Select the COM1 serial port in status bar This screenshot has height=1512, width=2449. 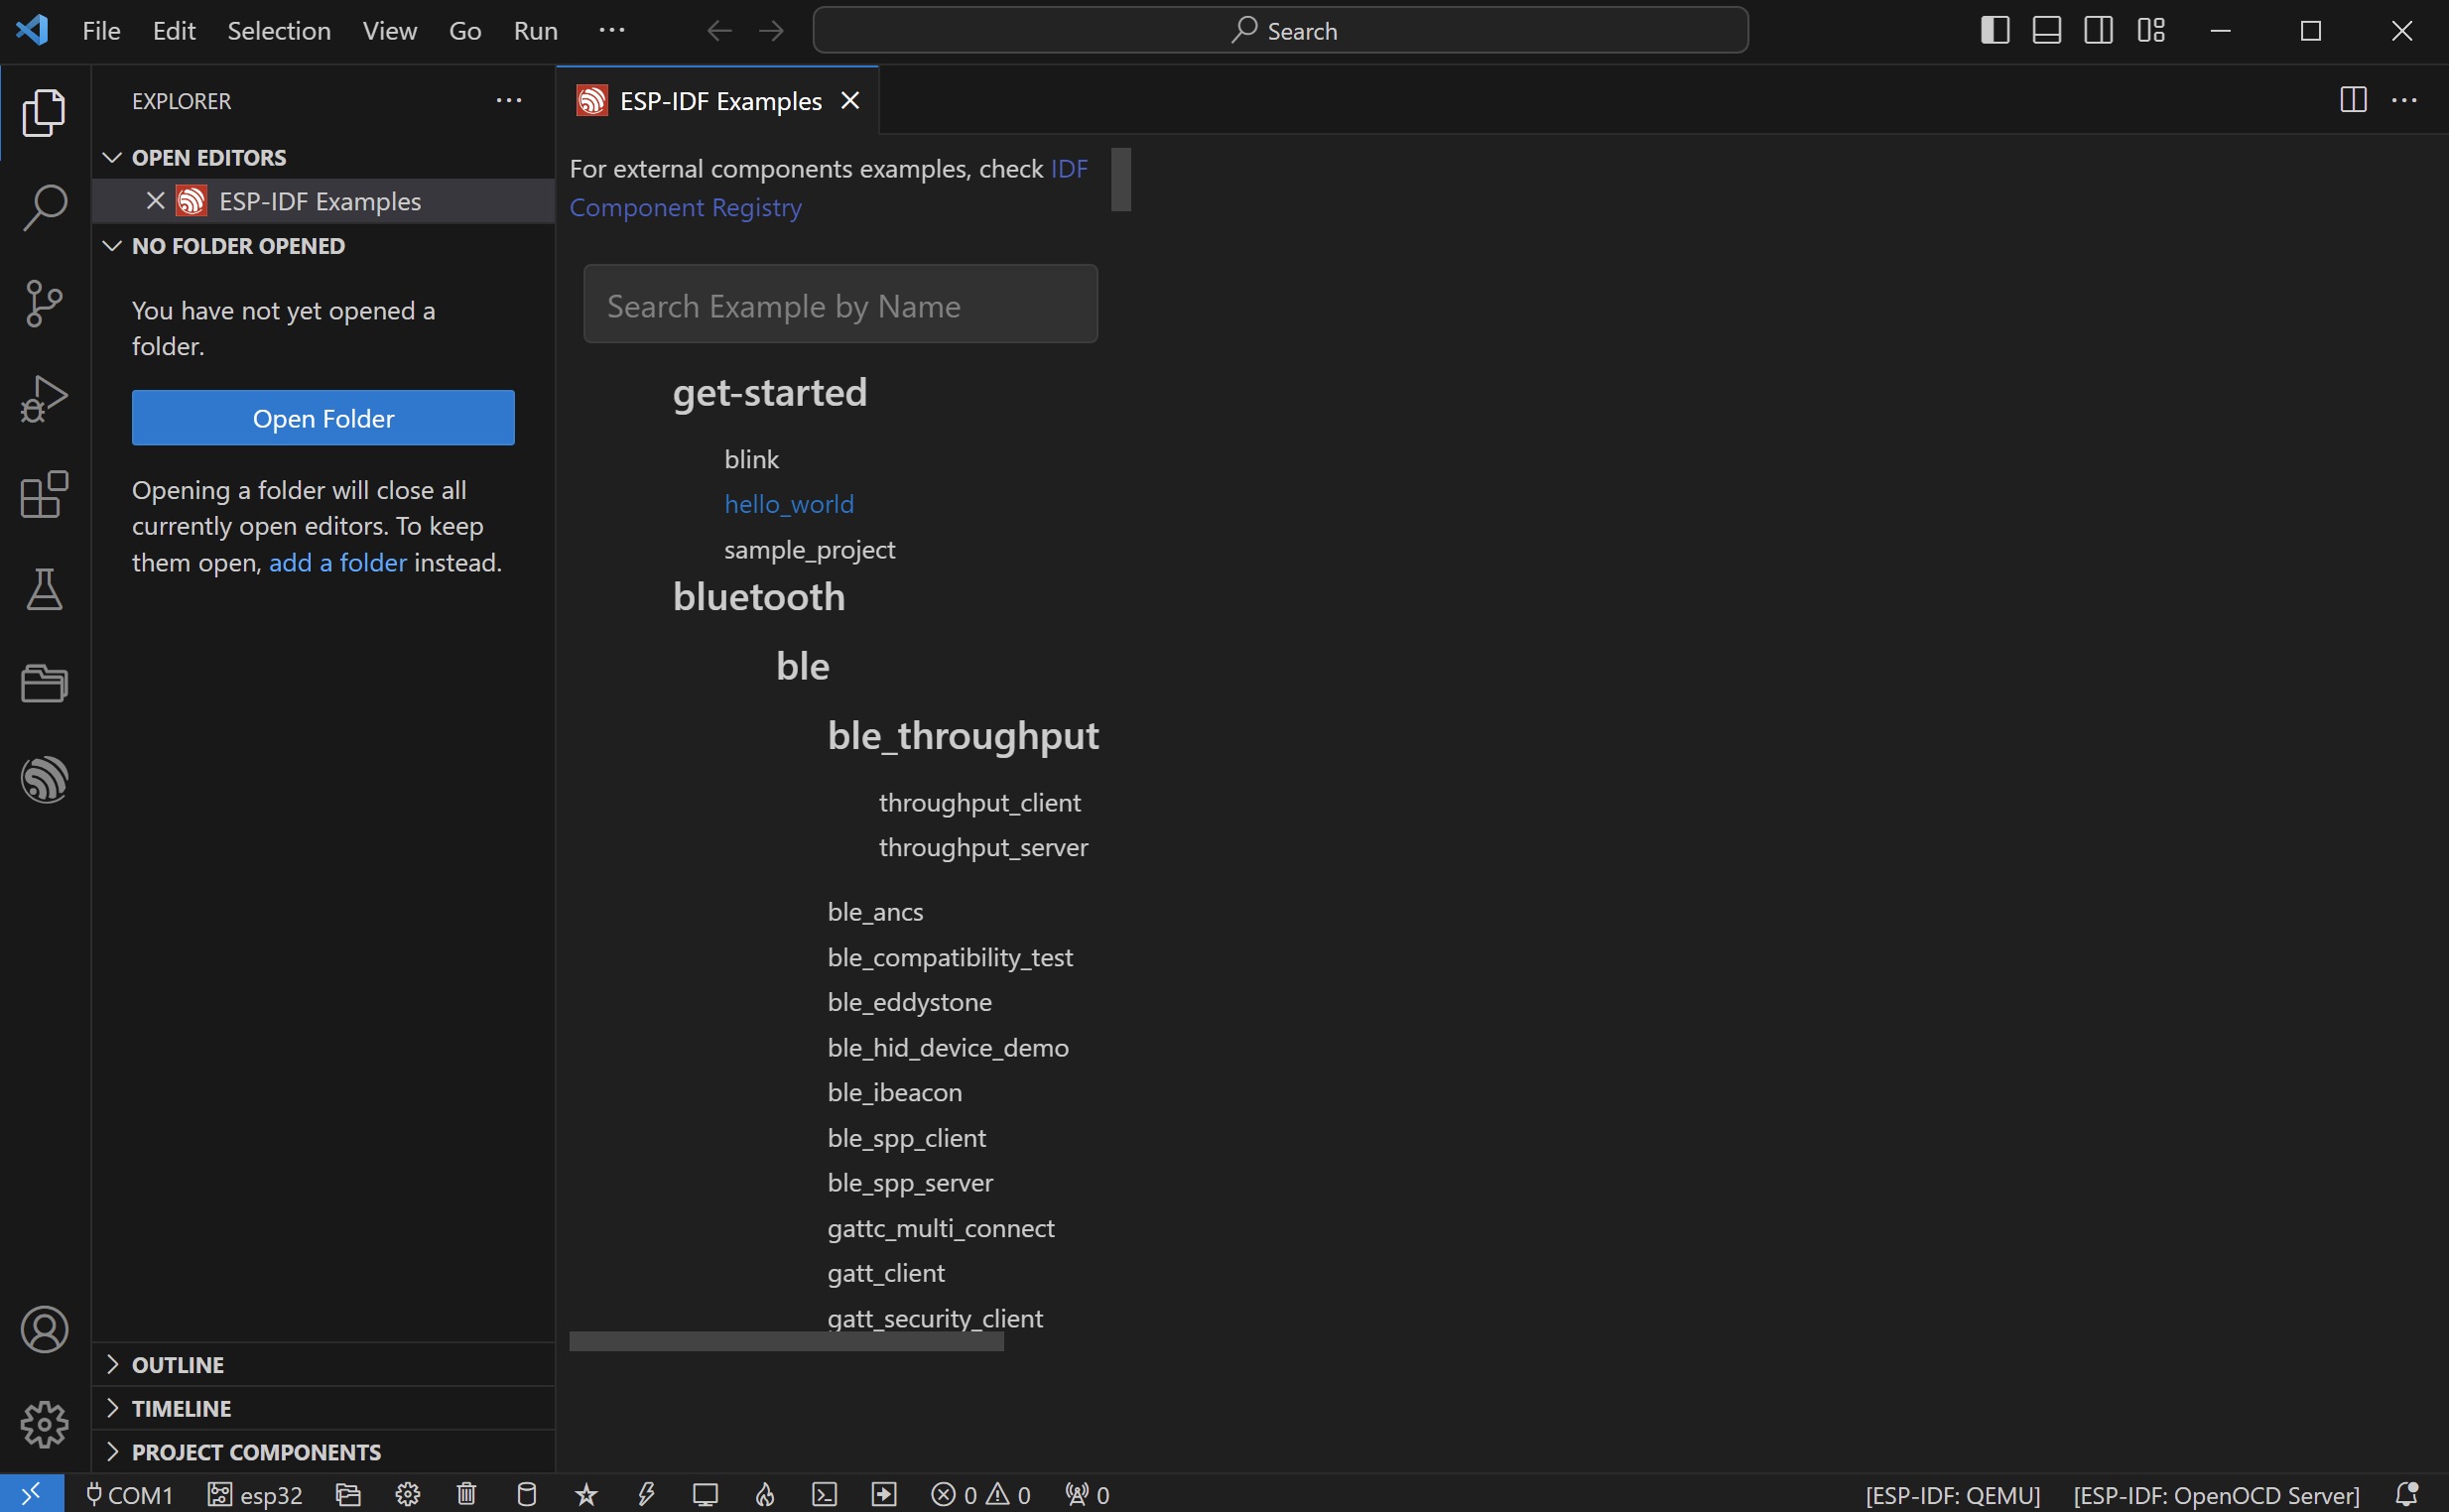coord(129,1494)
